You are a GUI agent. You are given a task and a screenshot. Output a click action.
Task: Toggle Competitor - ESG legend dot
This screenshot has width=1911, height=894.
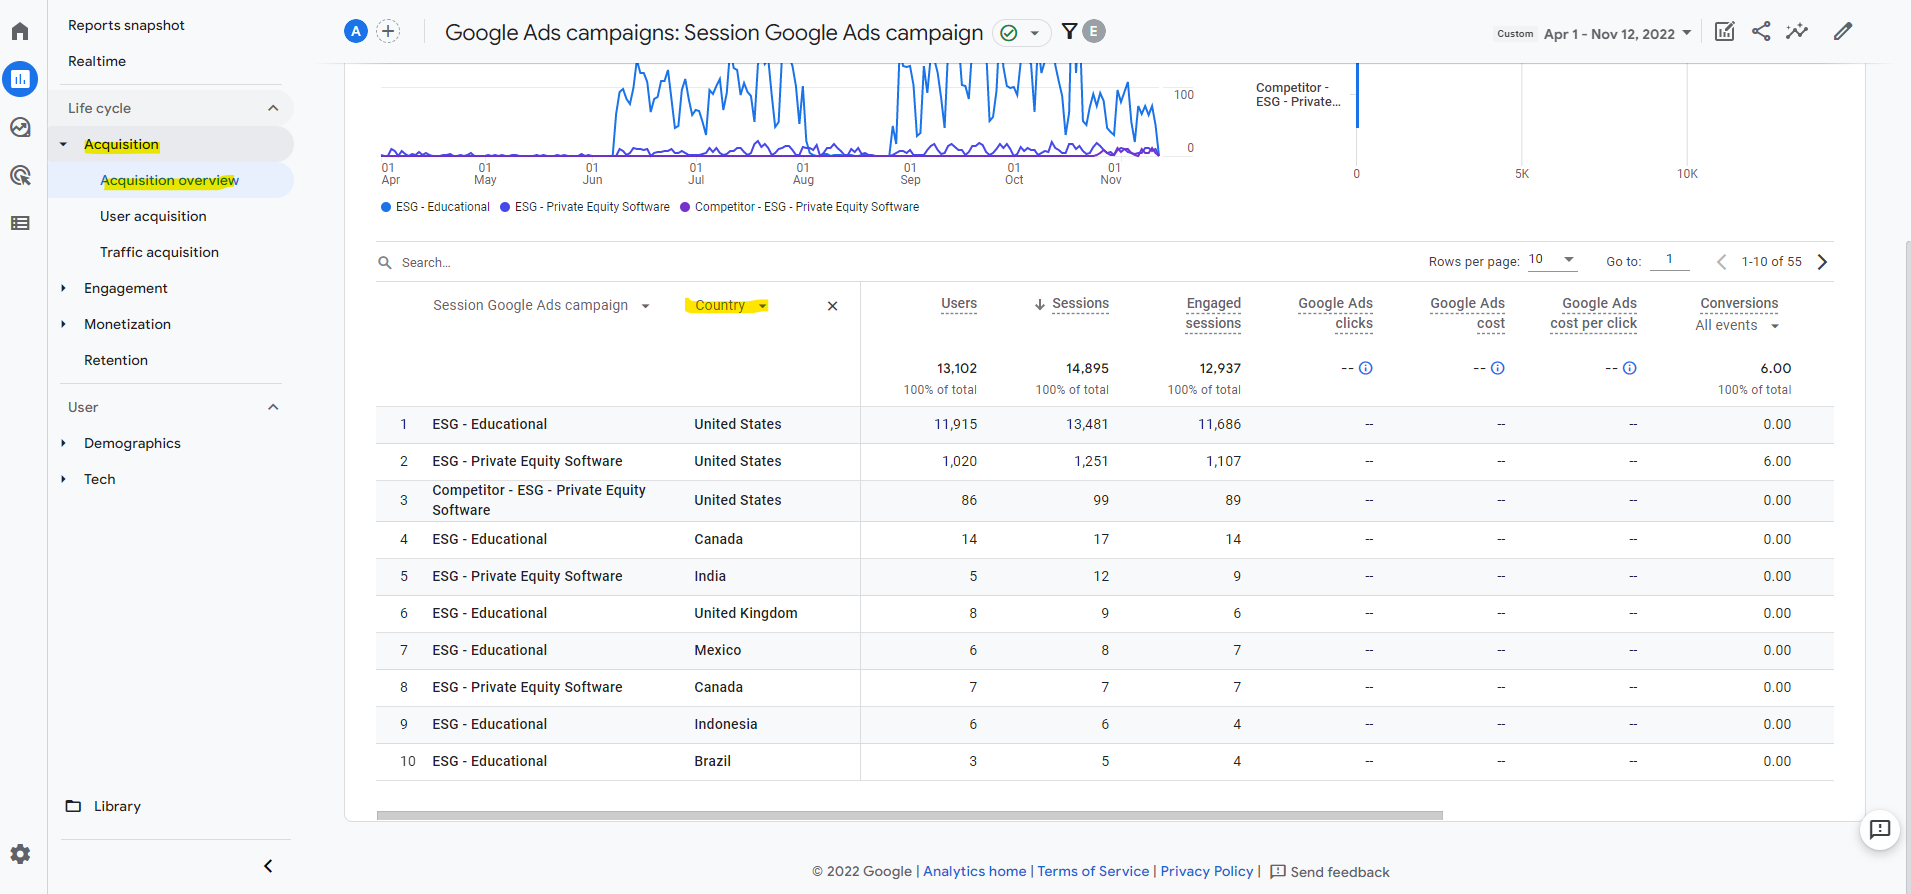click(685, 207)
